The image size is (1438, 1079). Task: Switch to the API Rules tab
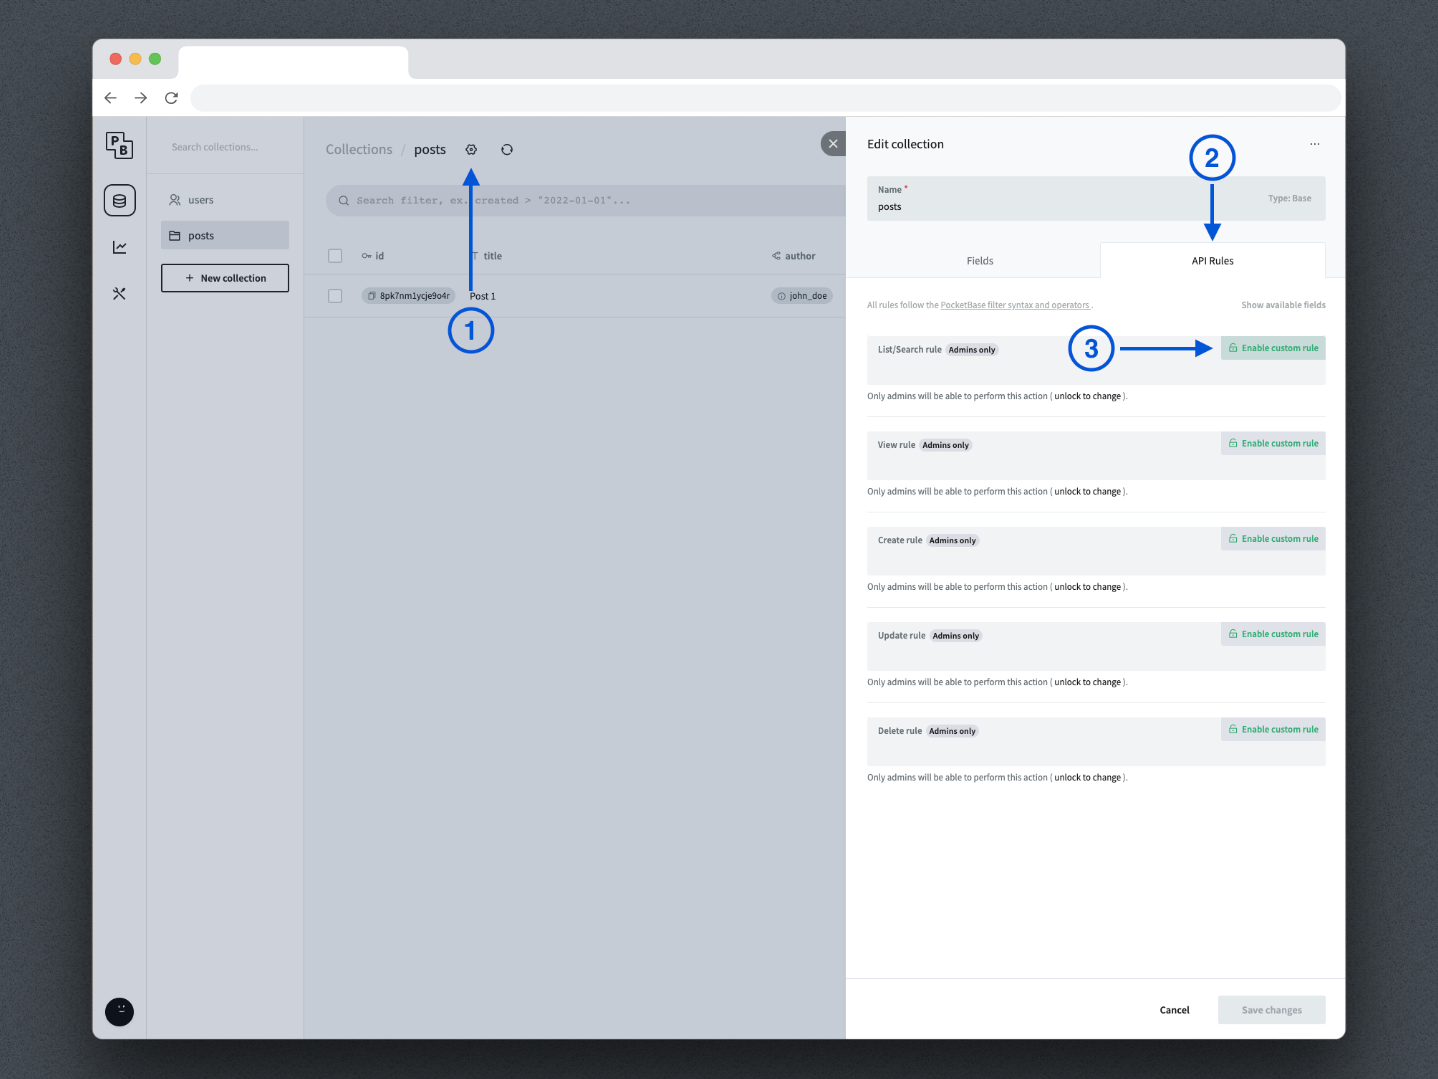click(x=1212, y=261)
